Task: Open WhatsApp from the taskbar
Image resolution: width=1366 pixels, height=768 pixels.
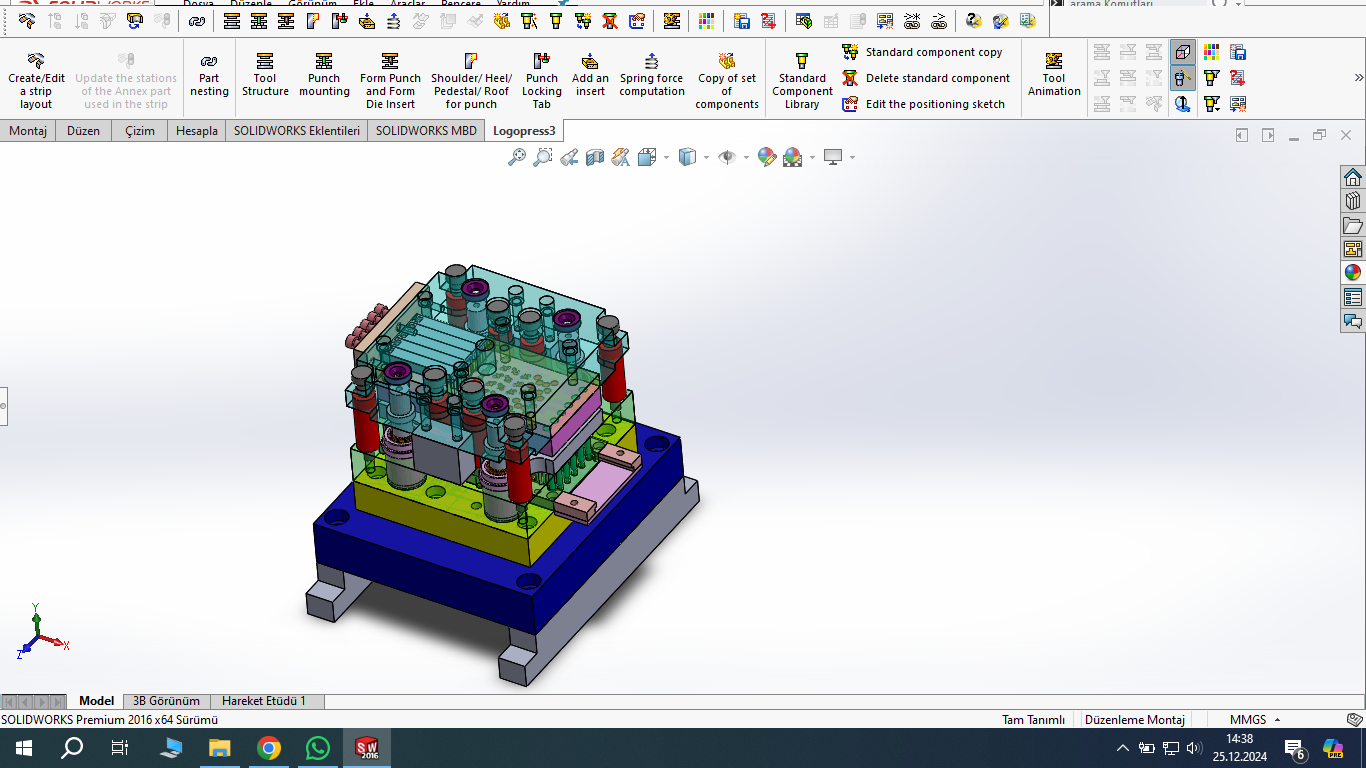Action: click(x=318, y=748)
